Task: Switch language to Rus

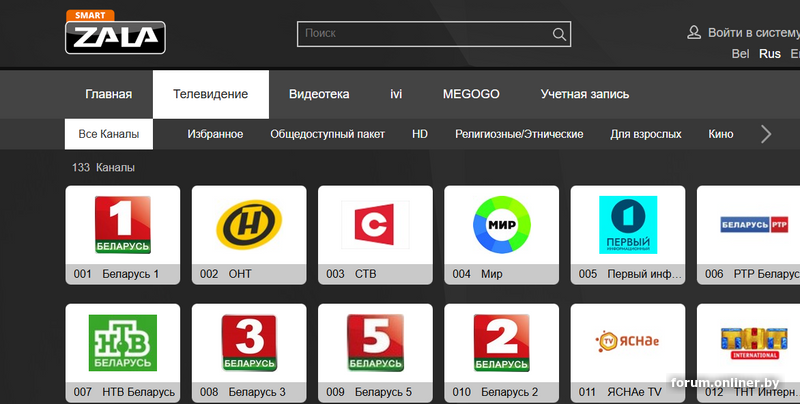Action: coord(769,54)
